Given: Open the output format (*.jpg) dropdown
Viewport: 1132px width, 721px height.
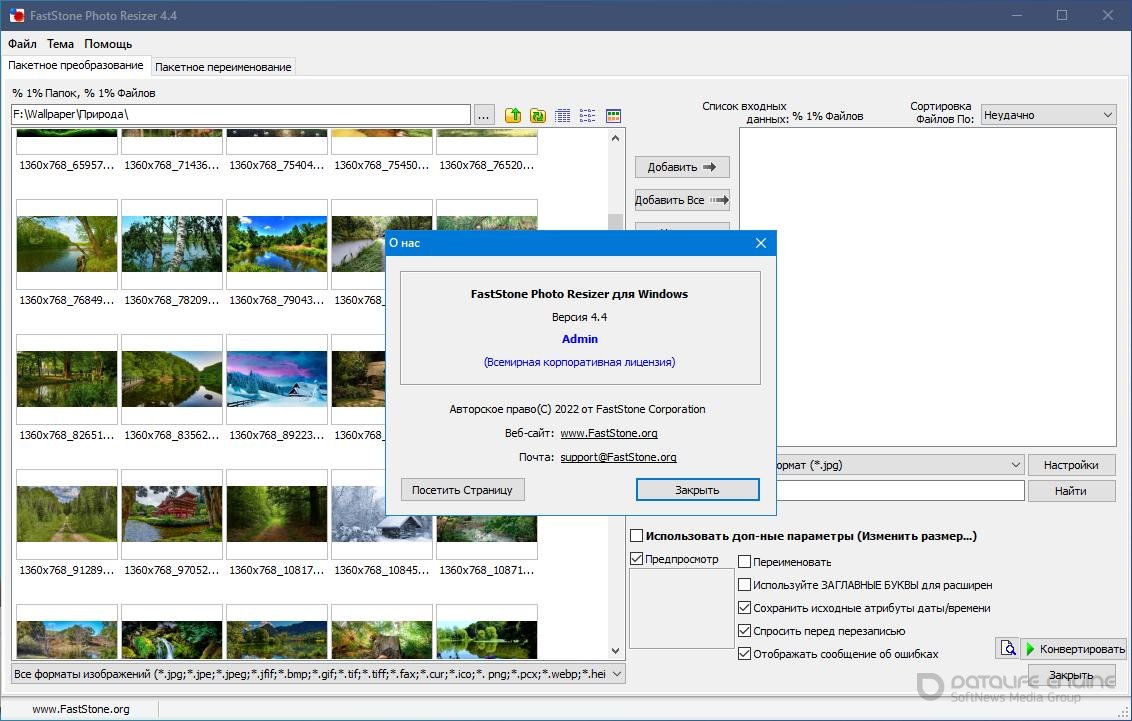Looking at the screenshot, I should 1015,465.
